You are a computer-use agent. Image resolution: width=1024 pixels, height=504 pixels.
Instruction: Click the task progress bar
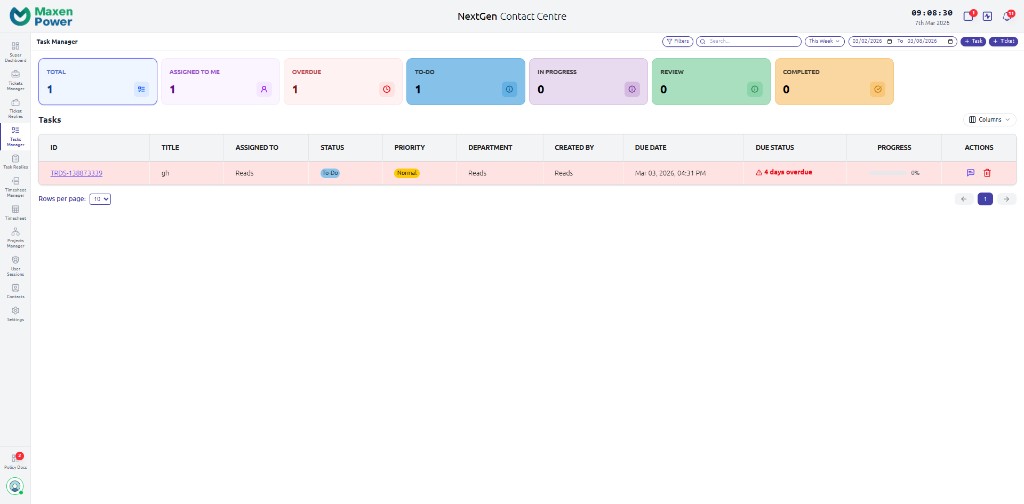[x=886, y=173]
